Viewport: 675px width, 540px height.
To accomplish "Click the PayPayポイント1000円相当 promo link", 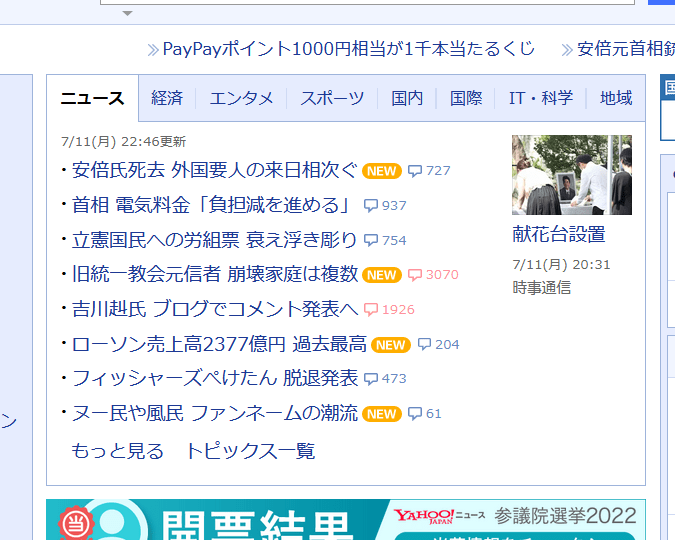I will click(349, 49).
